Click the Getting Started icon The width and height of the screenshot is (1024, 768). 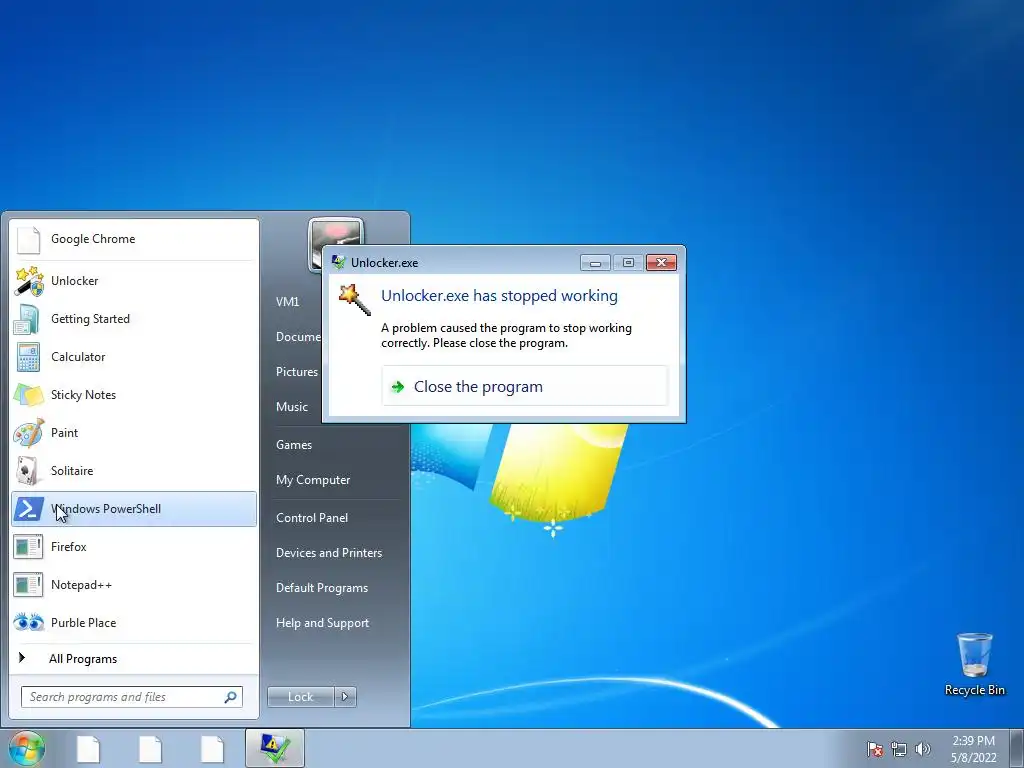tap(28, 319)
